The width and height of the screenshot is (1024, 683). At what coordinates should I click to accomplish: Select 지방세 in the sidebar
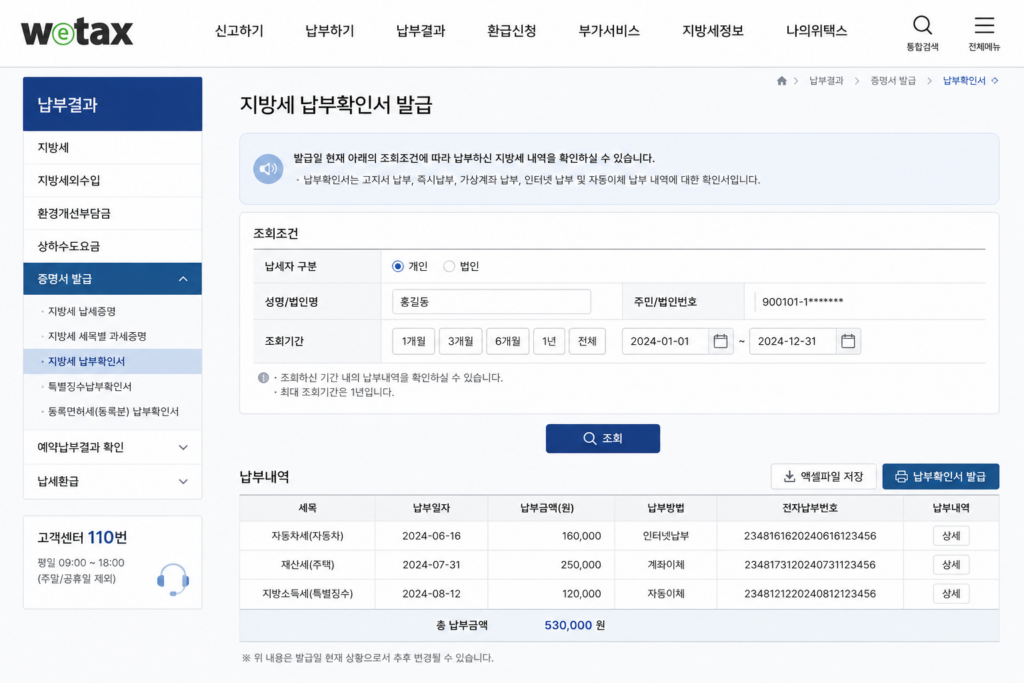[112, 148]
